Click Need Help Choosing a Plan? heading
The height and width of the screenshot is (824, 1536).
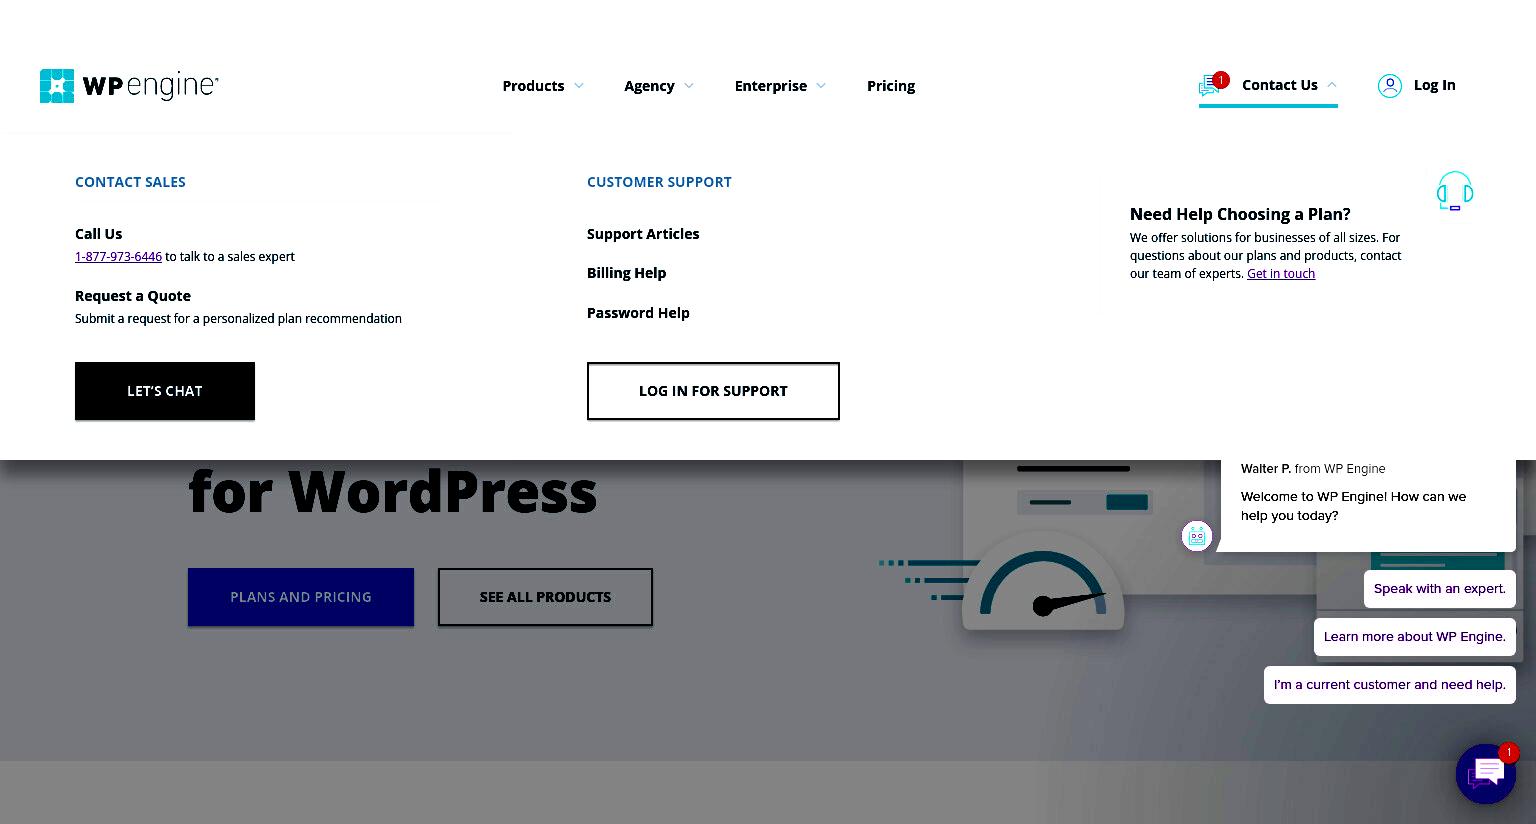(1240, 214)
